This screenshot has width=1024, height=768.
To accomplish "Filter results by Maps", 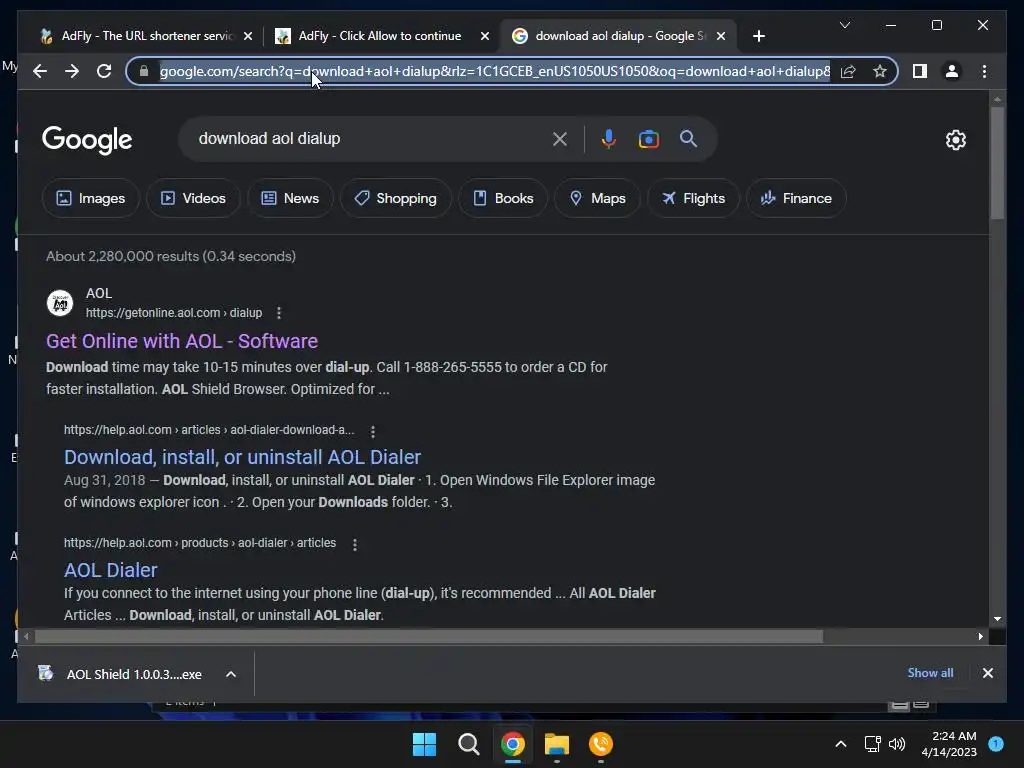I will click(x=597, y=198).
